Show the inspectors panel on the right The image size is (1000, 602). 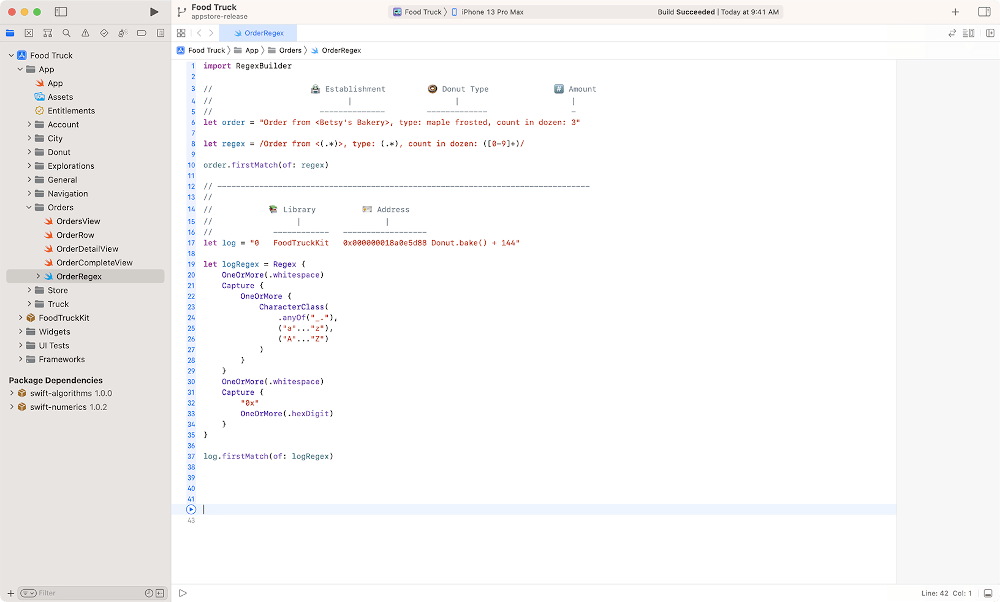984,12
